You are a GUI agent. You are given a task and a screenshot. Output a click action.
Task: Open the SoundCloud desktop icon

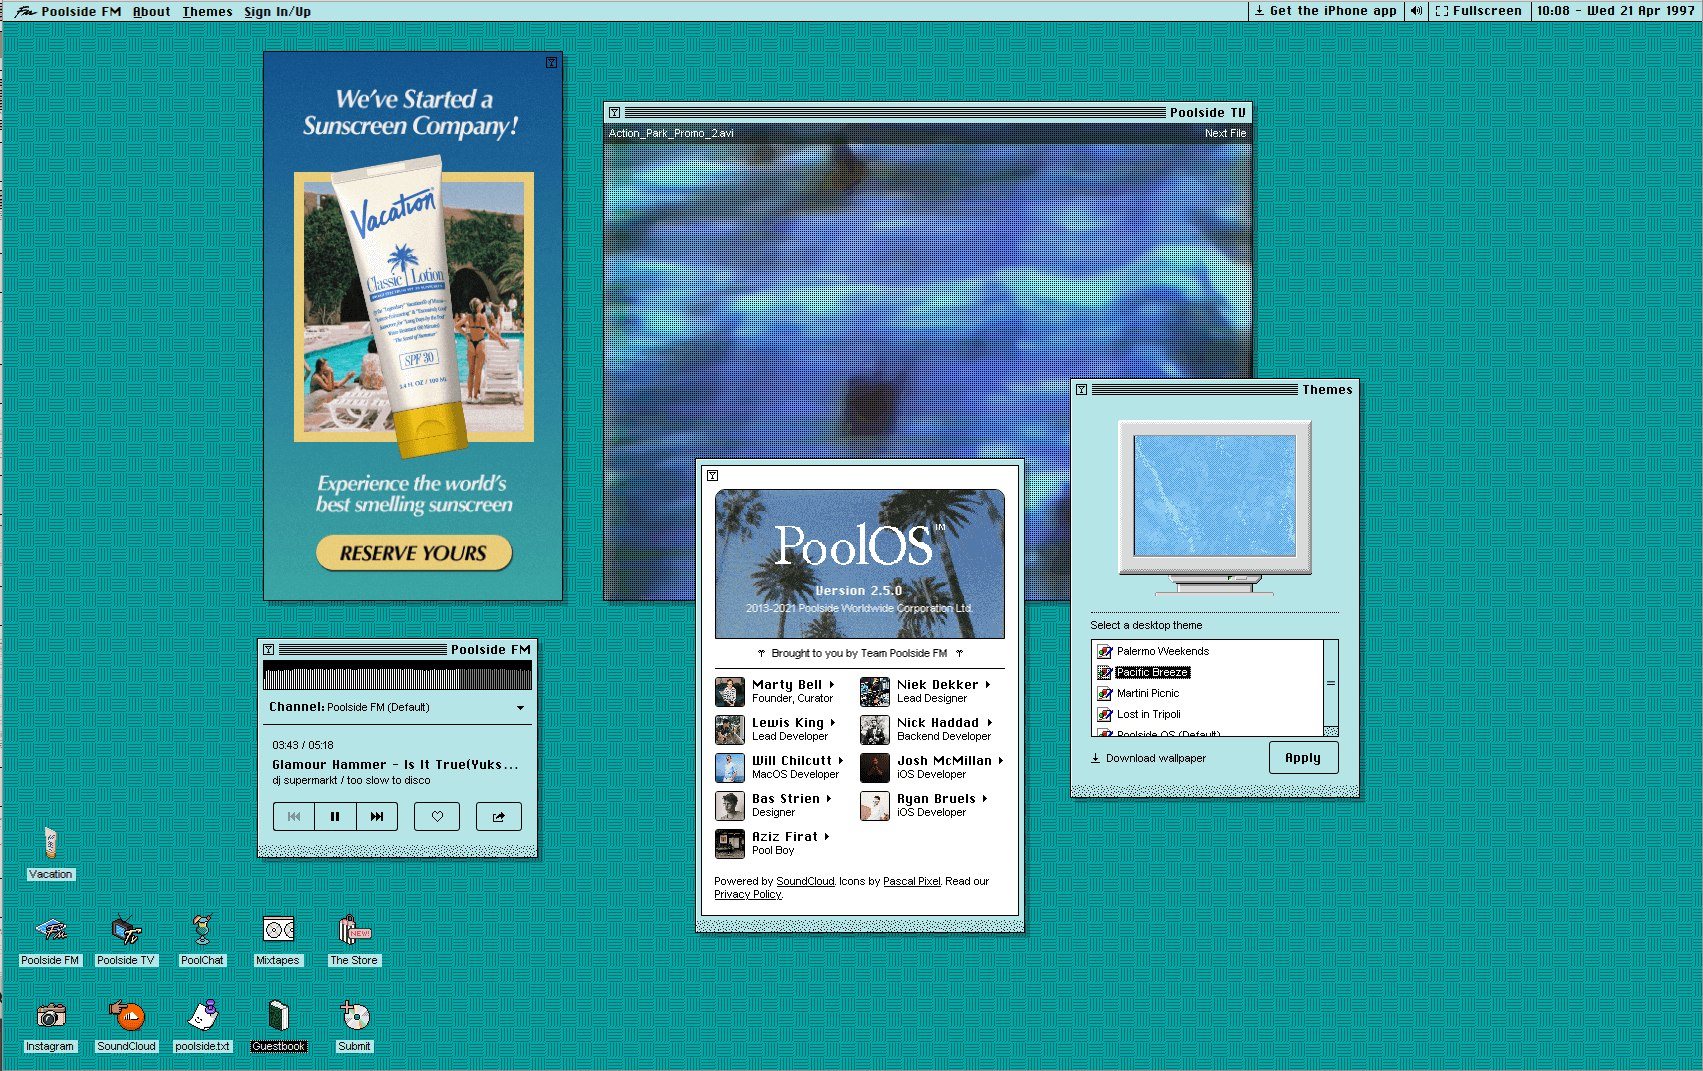coord(127,1026)
